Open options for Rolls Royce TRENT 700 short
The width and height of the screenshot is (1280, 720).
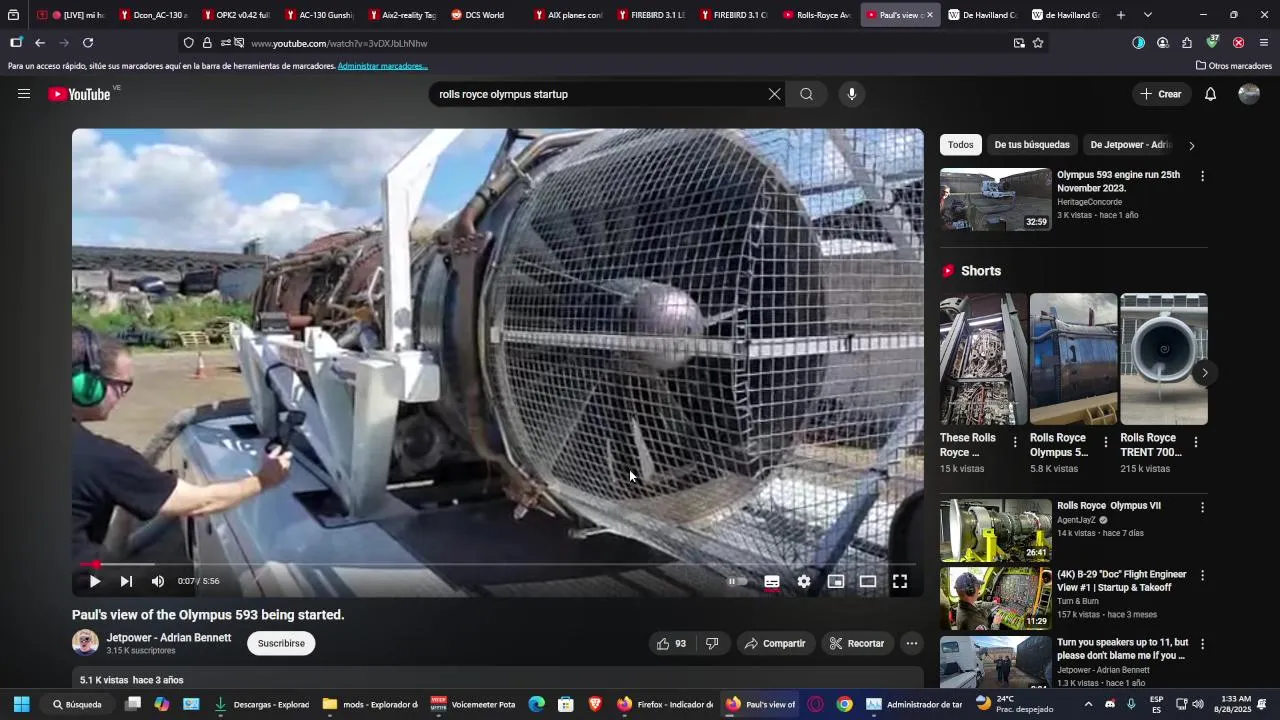point(1196,442)
